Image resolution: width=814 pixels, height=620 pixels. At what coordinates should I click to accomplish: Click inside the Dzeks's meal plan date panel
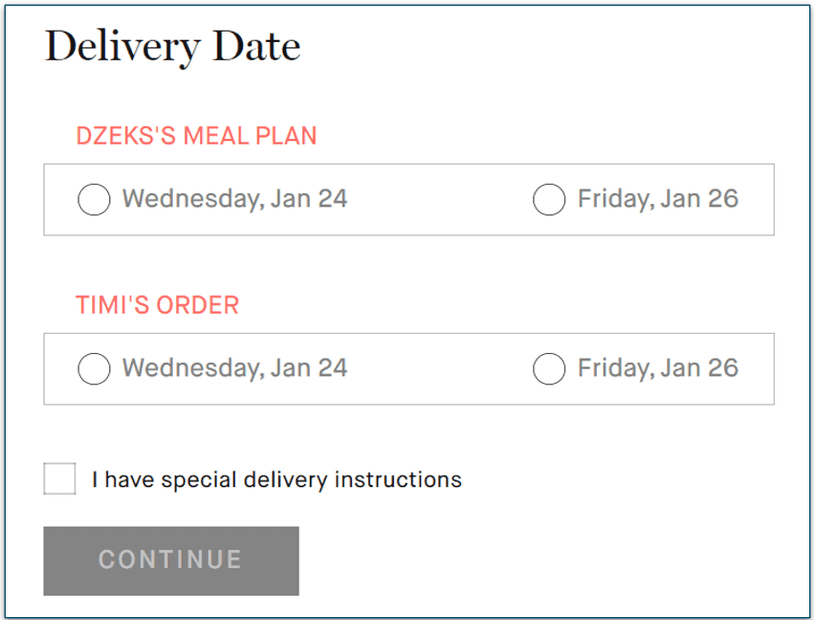[x=408, y=199]
